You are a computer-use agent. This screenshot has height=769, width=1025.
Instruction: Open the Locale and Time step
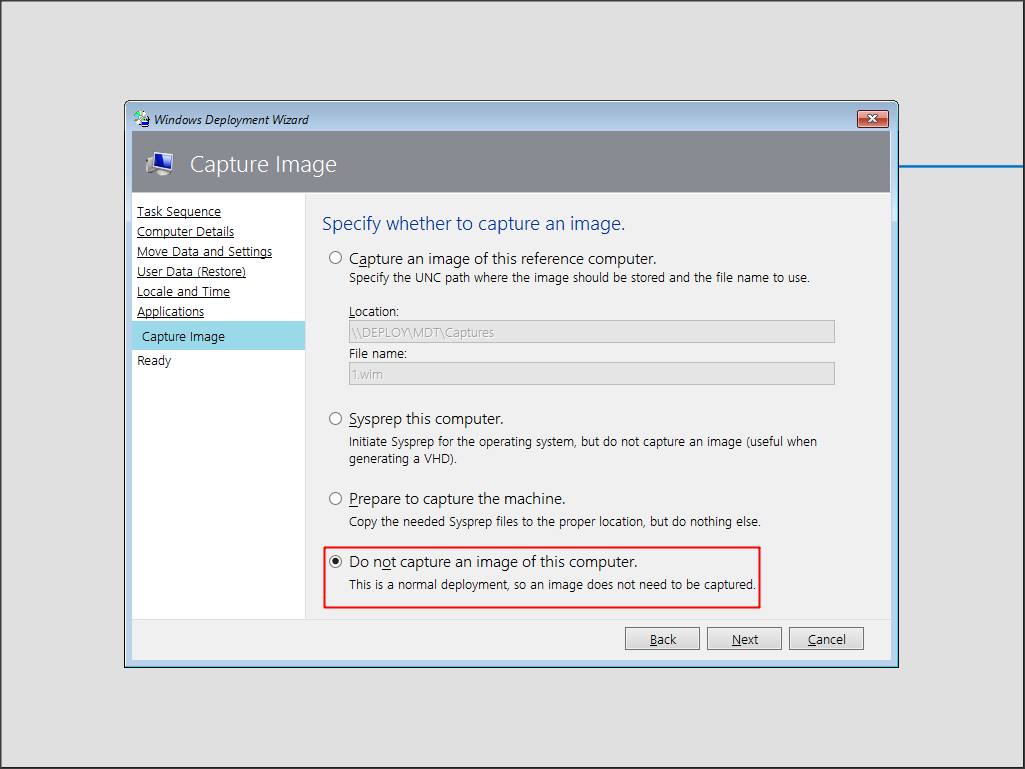click(183, 292)
